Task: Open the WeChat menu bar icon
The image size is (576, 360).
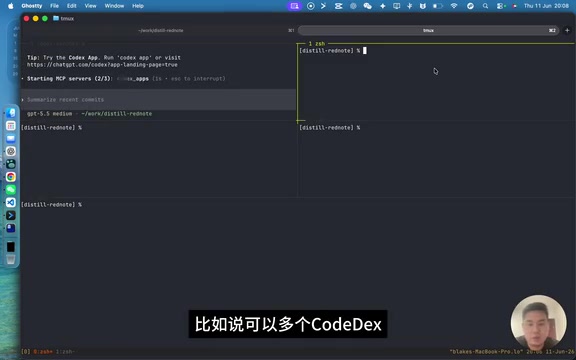Action: [367, 6]
